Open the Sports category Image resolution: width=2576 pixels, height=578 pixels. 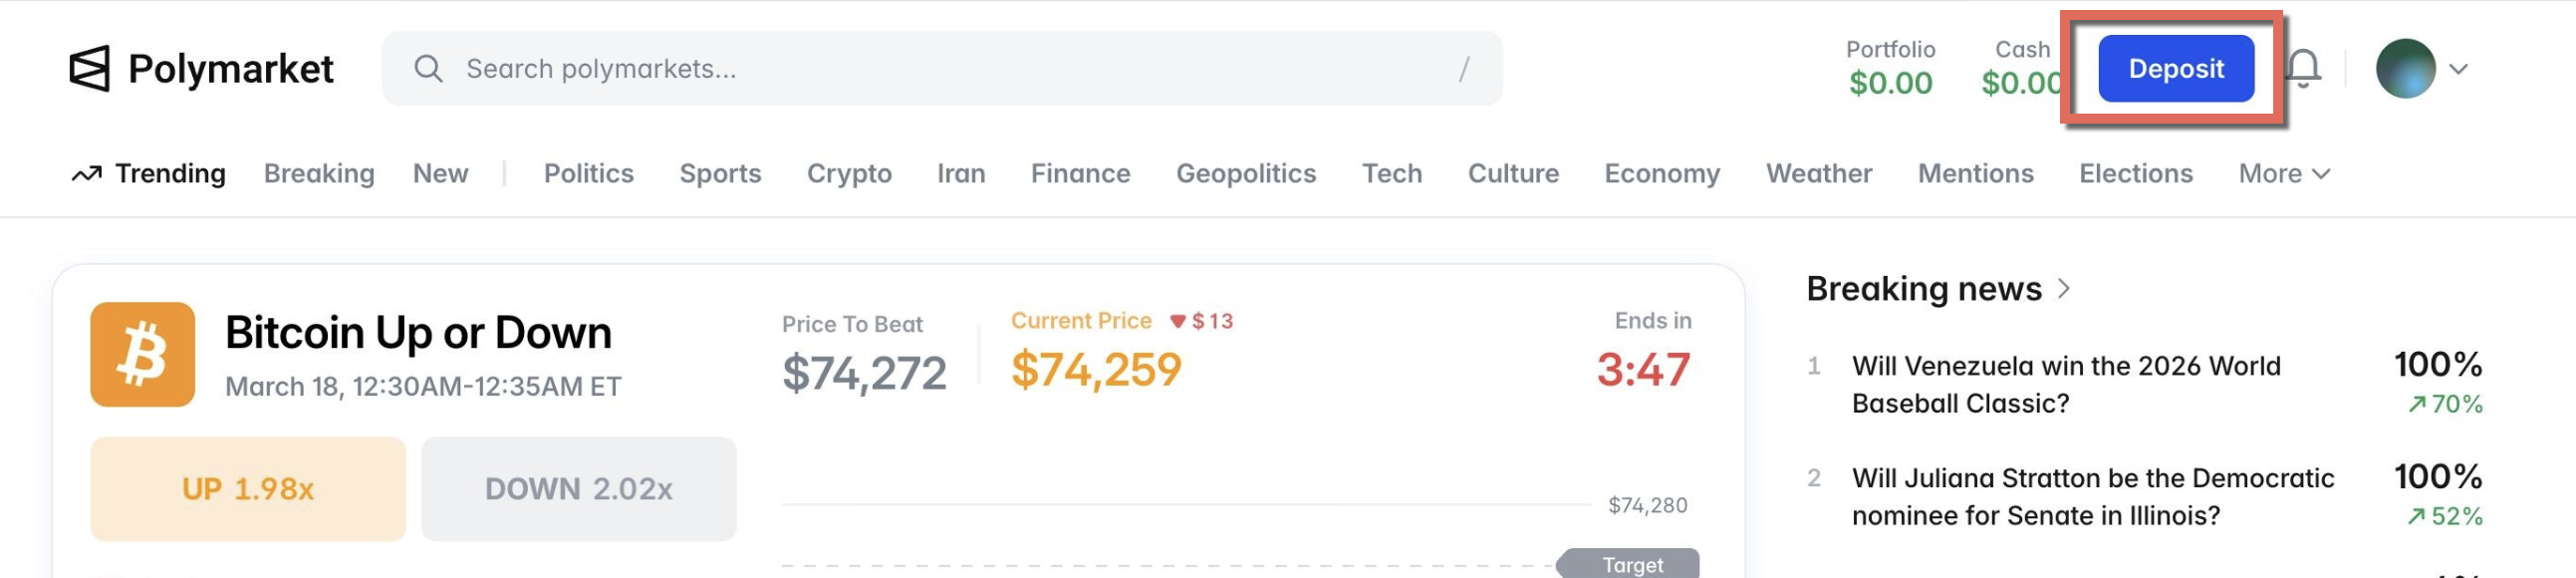click(720, 174)
